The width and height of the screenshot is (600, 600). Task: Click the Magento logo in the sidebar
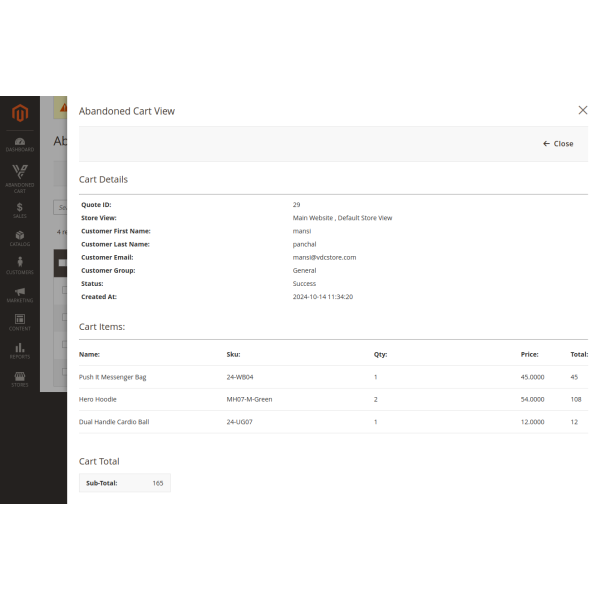tap(20, 113)
